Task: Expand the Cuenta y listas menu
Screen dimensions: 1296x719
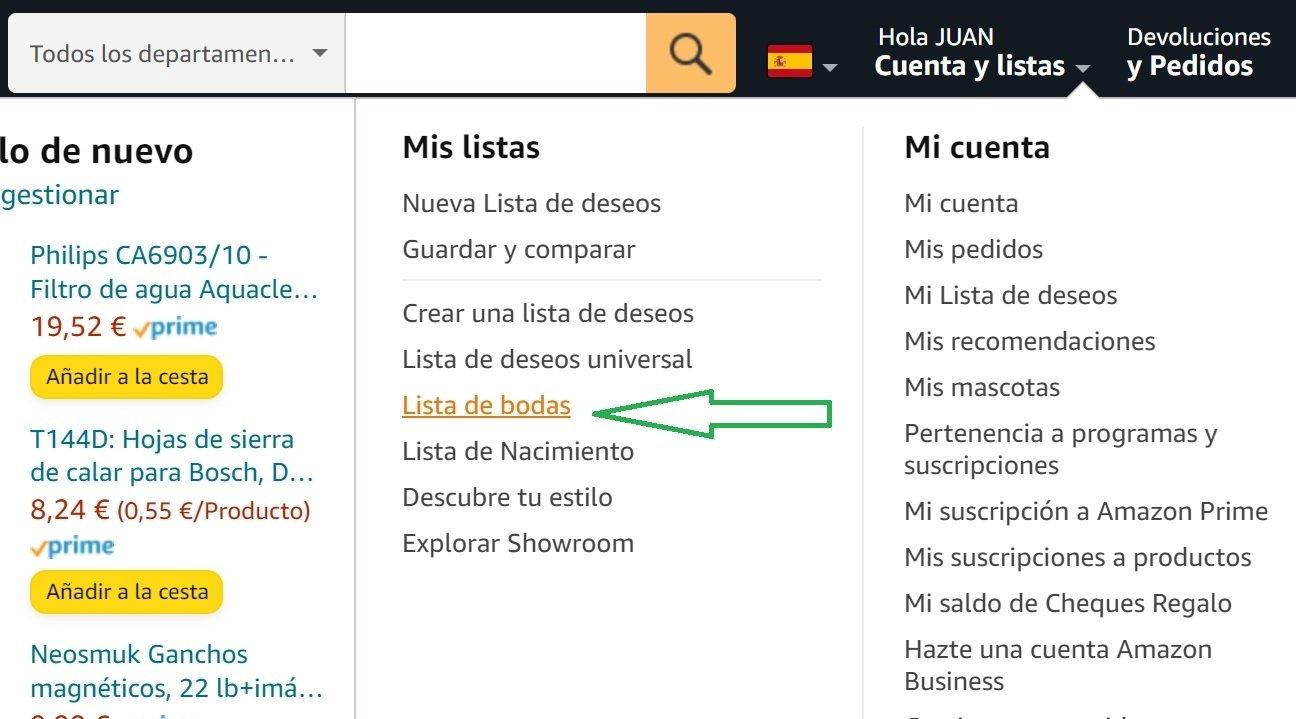Action: tap(981, 53)
